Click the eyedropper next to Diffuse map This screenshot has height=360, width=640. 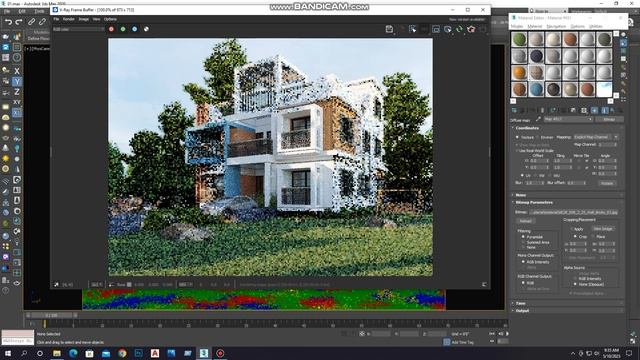tap(538, 119)
